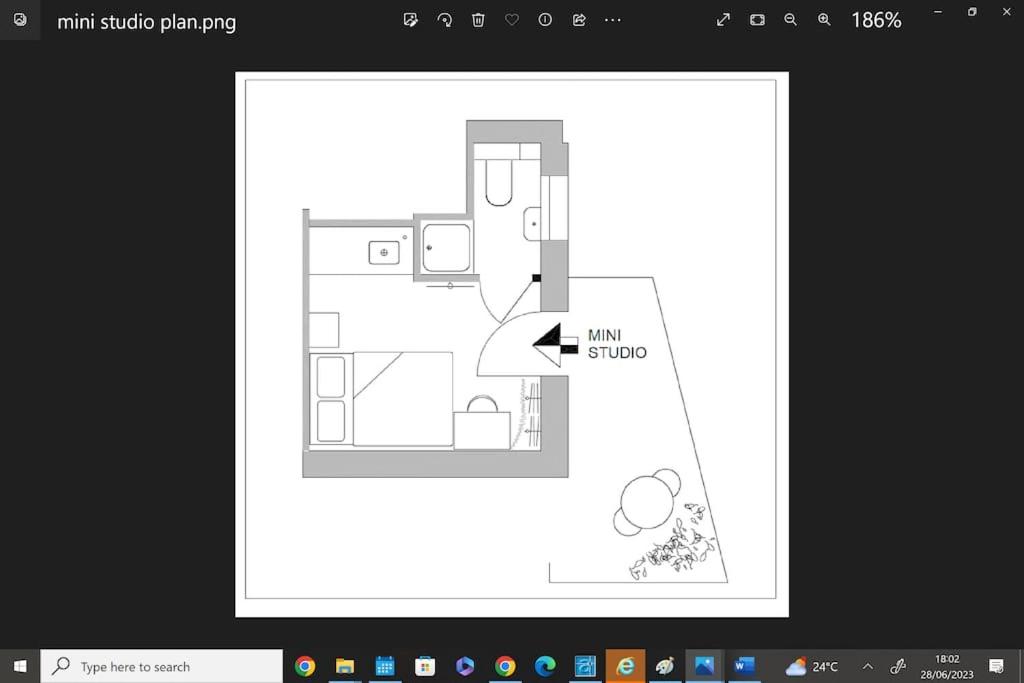Viewport: 1024px width, 683px height.
Task: Fit image to window
Action: (757, 20)
